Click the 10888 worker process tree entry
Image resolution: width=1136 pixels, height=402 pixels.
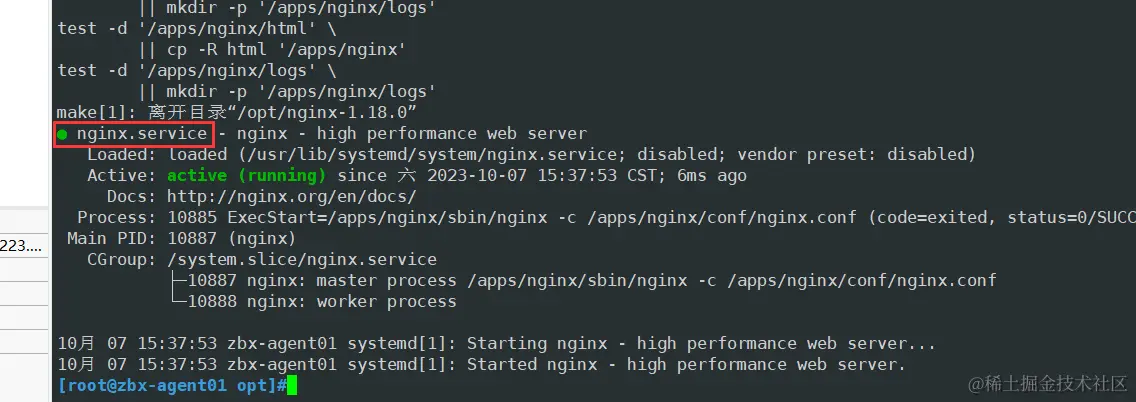321,302
